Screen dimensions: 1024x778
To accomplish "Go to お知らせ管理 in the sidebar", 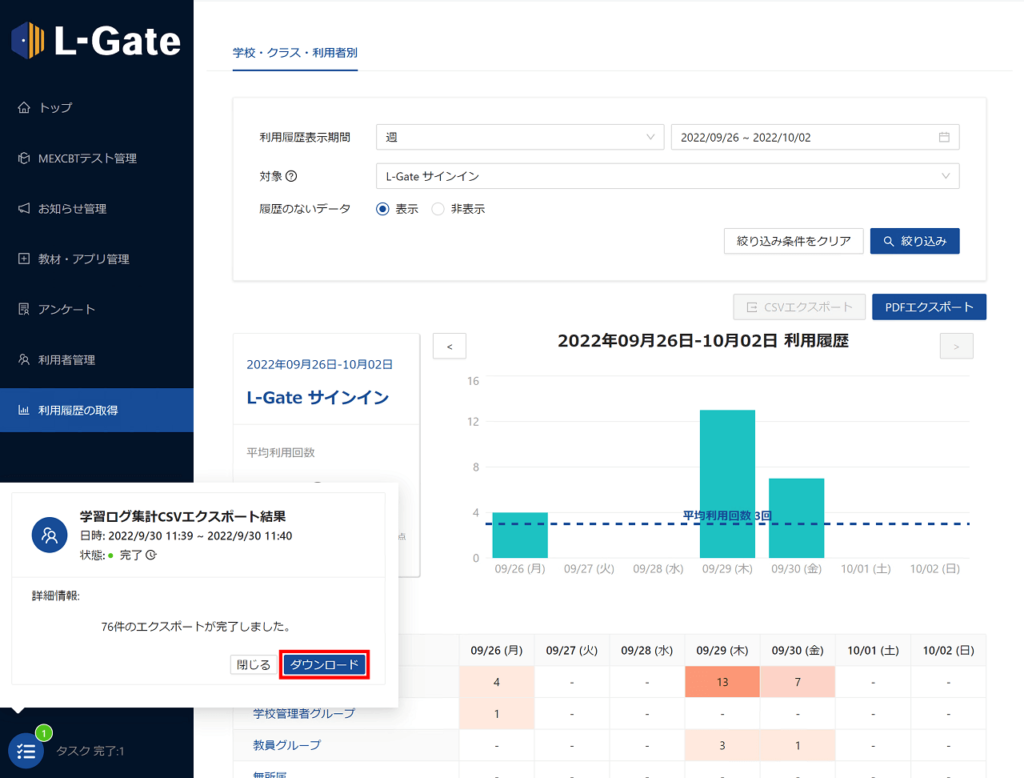I will pyautogui.click(x=97, y=208).
